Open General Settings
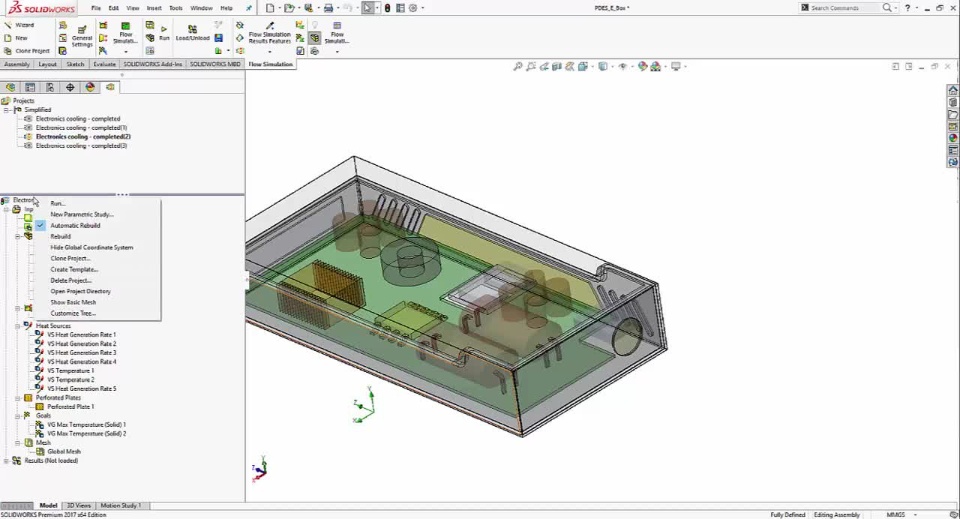 point(81,36)
